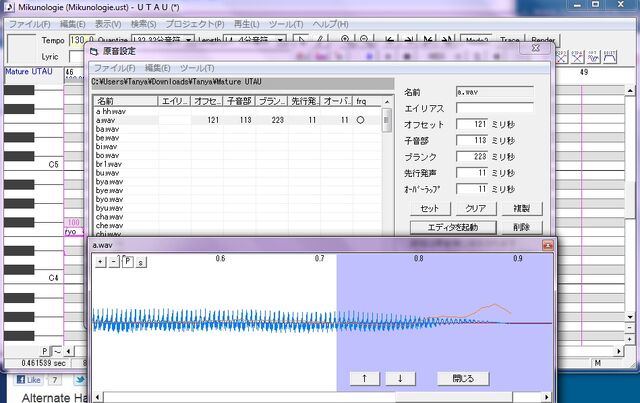The height and width of the screenshot is (403, 640).
Task: Select cha.wav in sample list
Action: pos(109,217)
